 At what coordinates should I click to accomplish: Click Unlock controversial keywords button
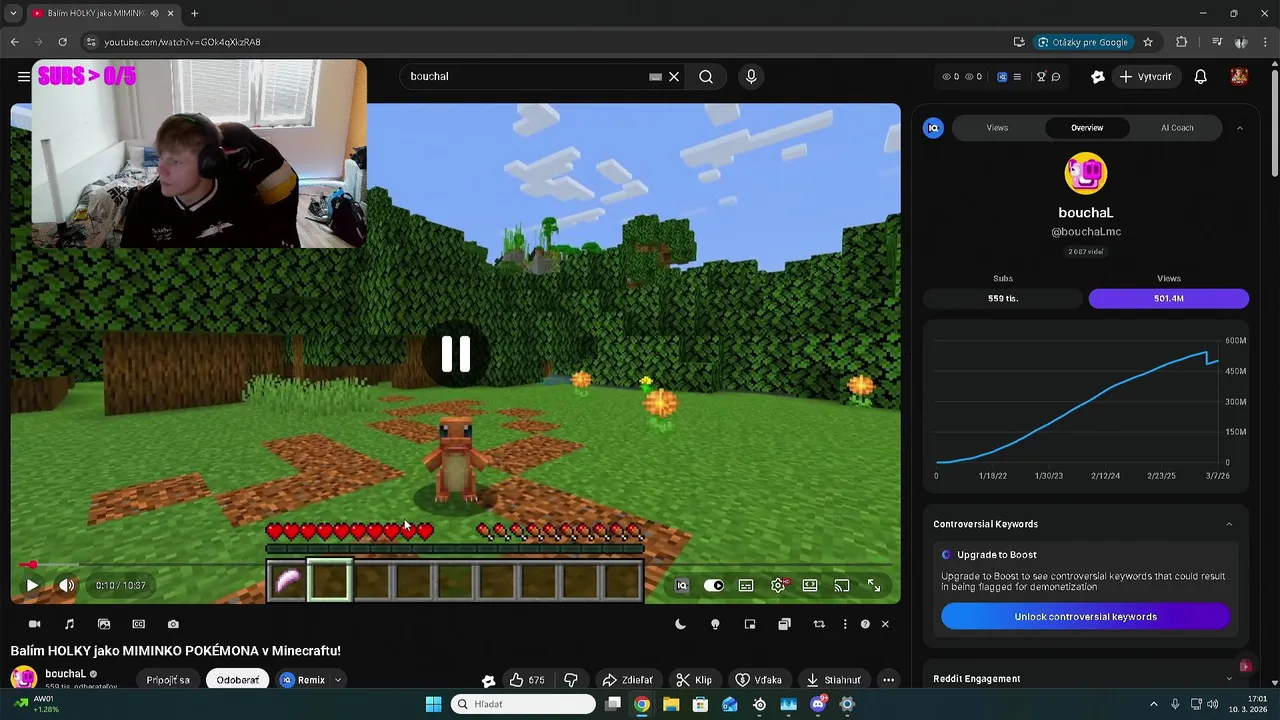point(1085,617)
